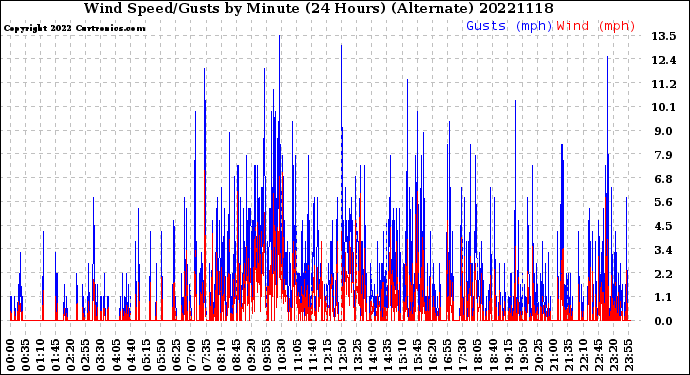
Task: Click the 7.9 y-axis value
Action: pos(664,155)
